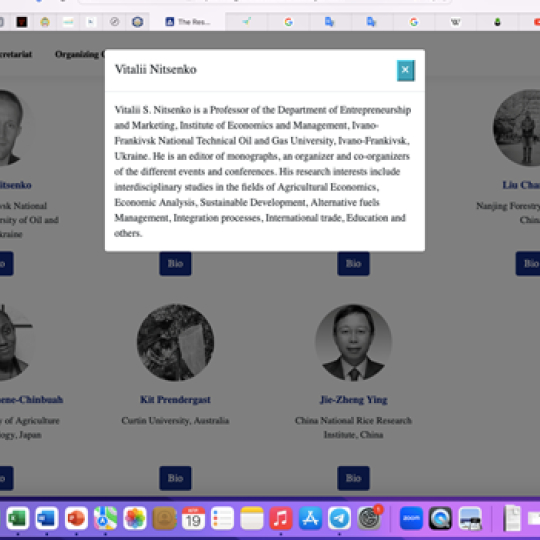Image resolution: width=540 pixels, height=540 pixels.
Task: Click Jie-Zheng Ying portrait photo
Action: click(354, 342)
